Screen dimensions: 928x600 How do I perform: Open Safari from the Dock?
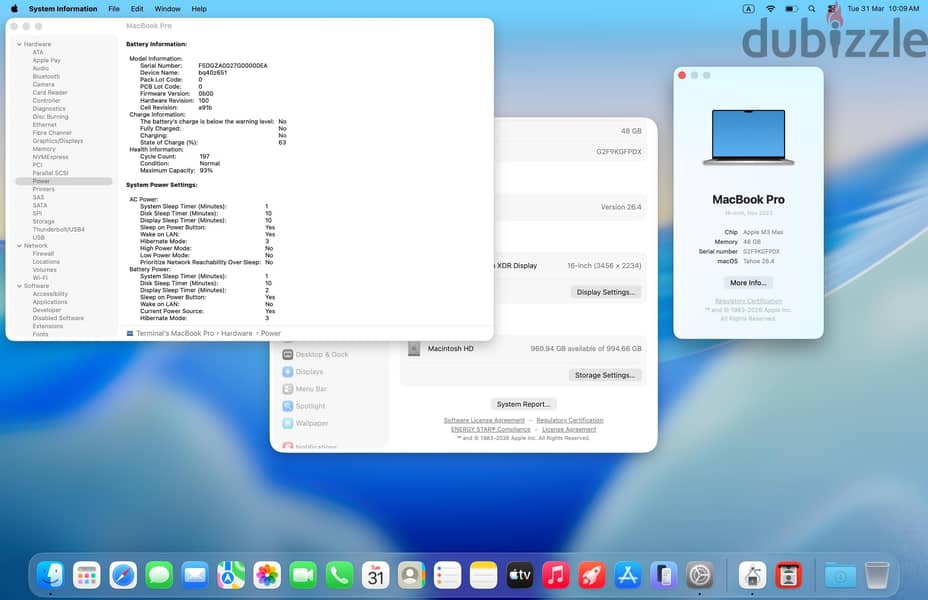coord(123,575)
